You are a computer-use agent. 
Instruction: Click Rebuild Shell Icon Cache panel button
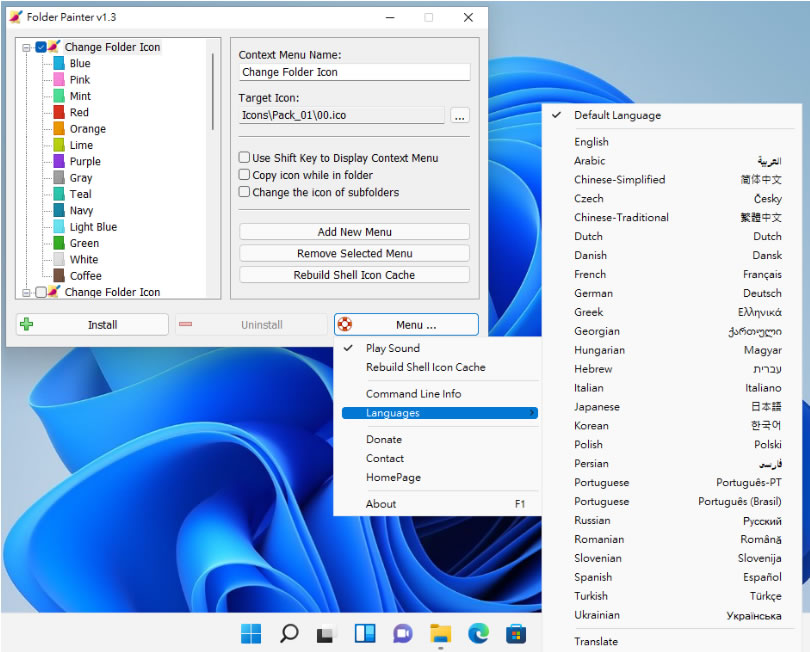354,275
